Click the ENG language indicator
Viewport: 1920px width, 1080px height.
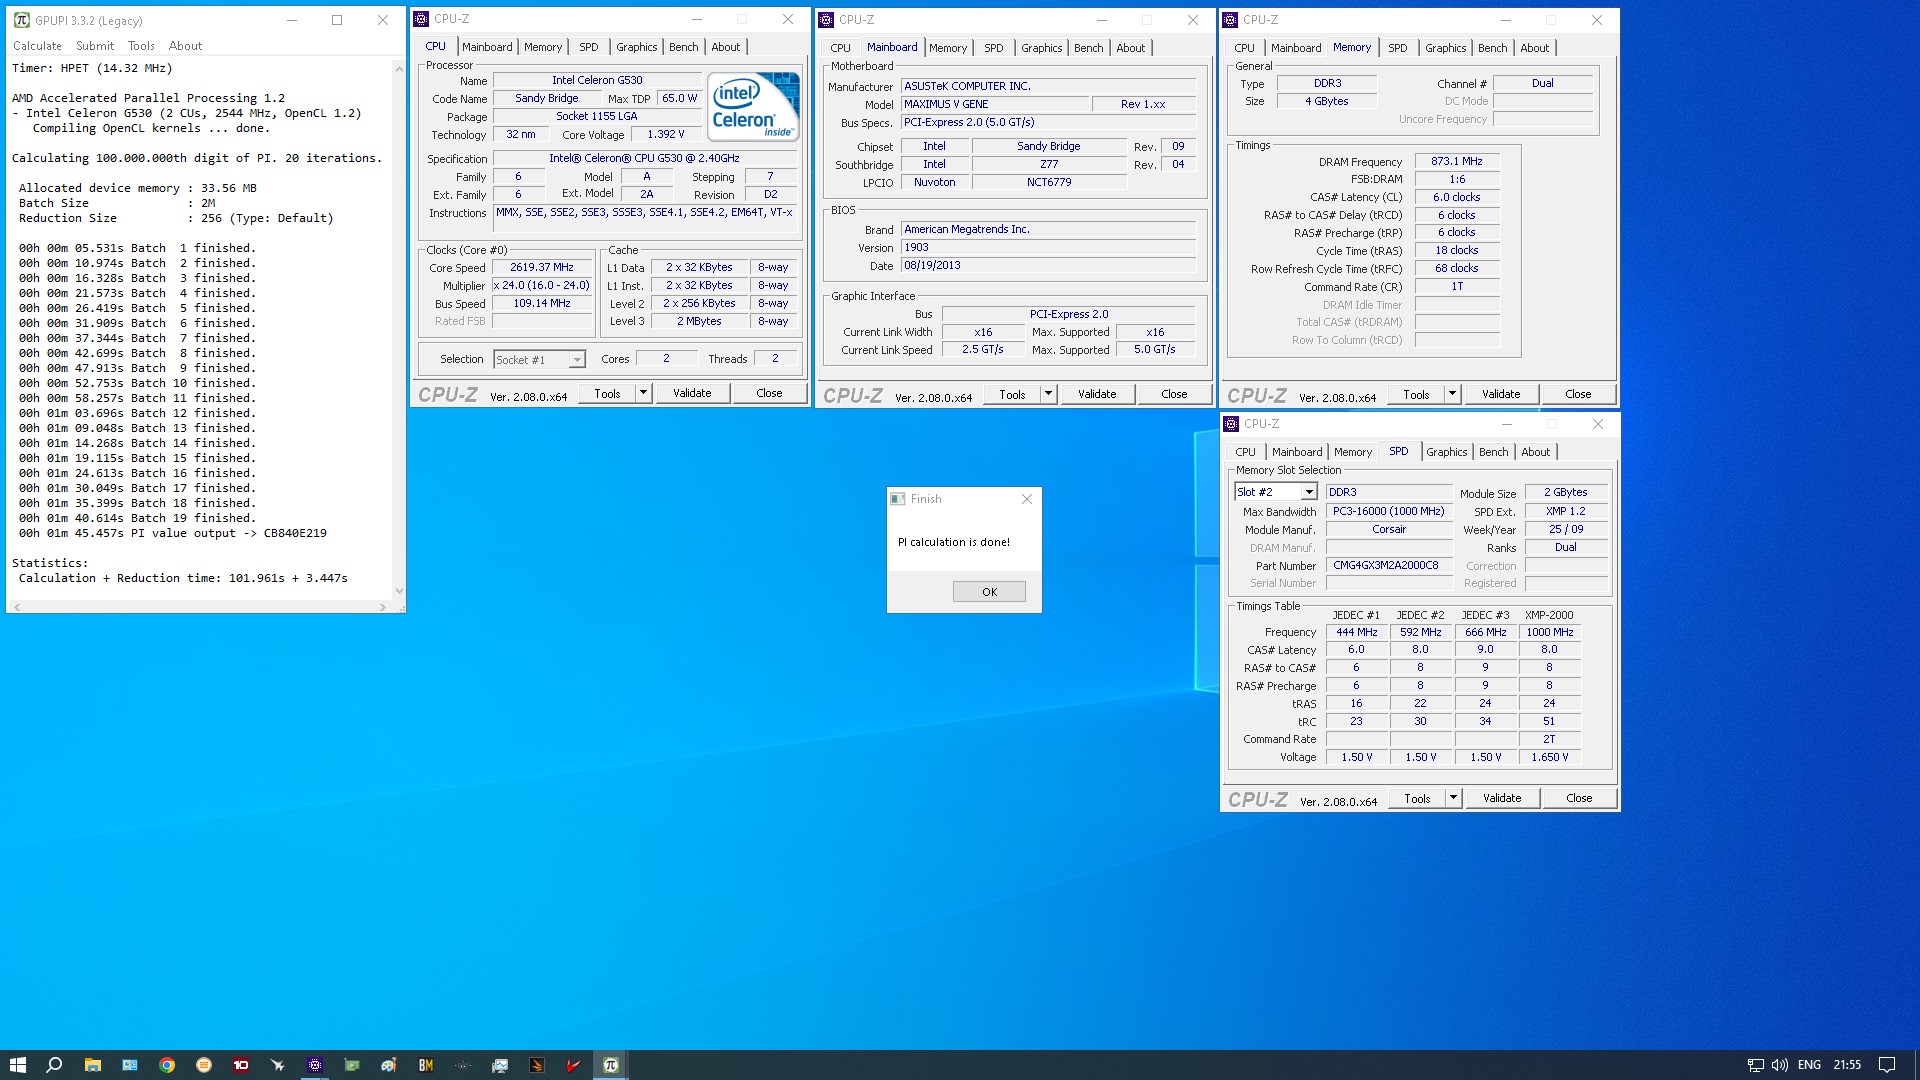tap(1809, 1065)
